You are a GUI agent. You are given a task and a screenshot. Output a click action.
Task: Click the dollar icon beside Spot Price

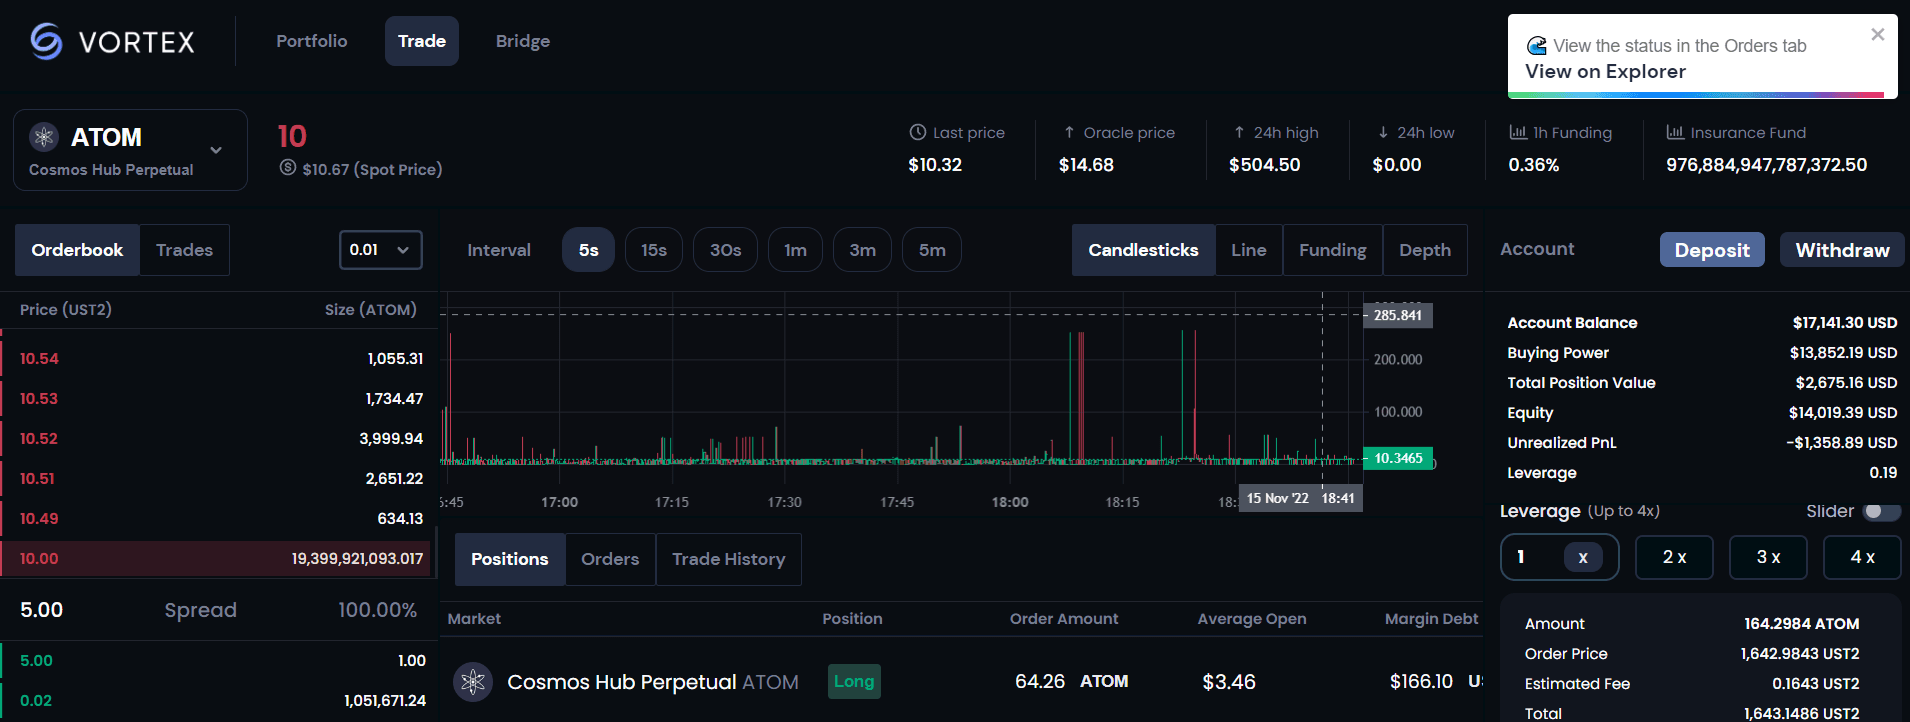pos(288,168)
